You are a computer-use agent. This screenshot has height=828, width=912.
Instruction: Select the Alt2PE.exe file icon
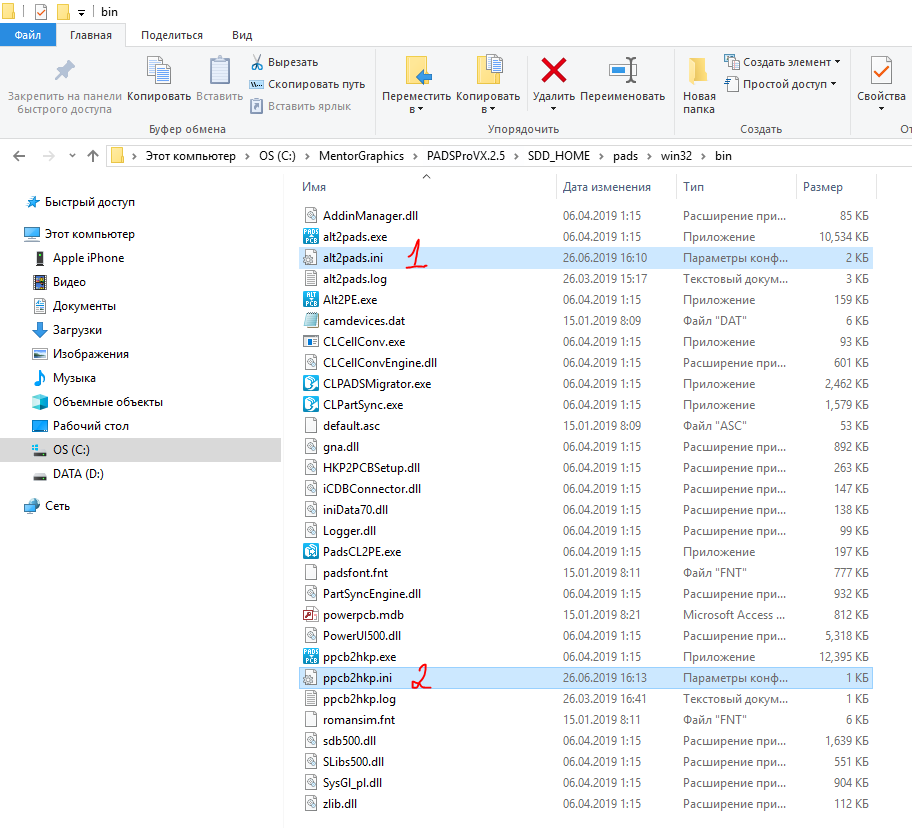(311, 299)
